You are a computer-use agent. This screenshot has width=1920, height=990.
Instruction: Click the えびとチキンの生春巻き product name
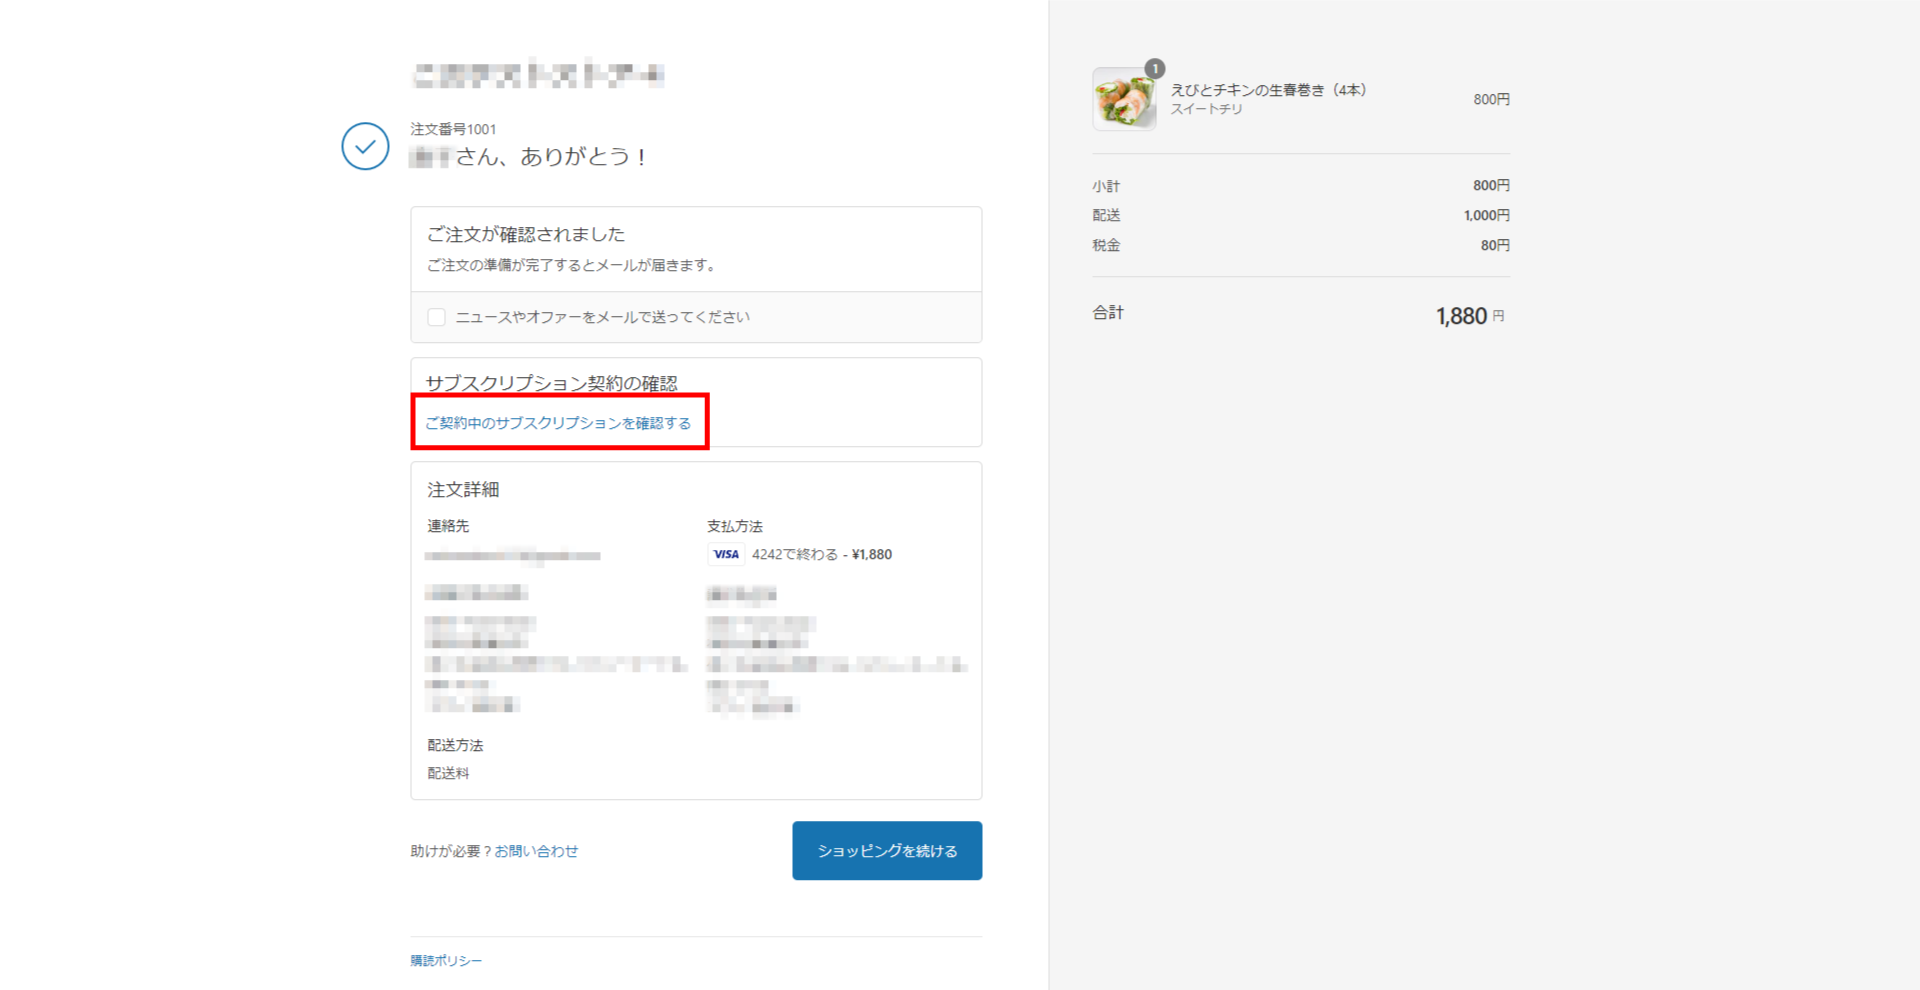click(1268, 90)
